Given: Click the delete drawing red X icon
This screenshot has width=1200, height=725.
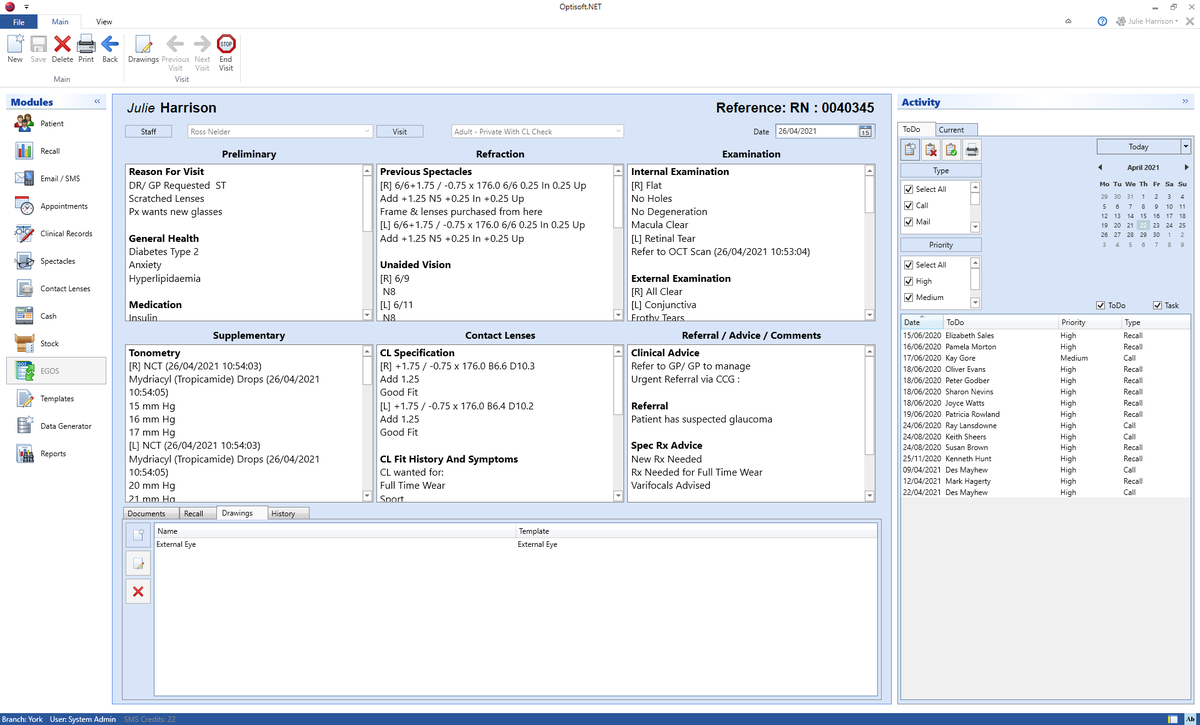Looking at the screenshot, I should pos(137,590).
